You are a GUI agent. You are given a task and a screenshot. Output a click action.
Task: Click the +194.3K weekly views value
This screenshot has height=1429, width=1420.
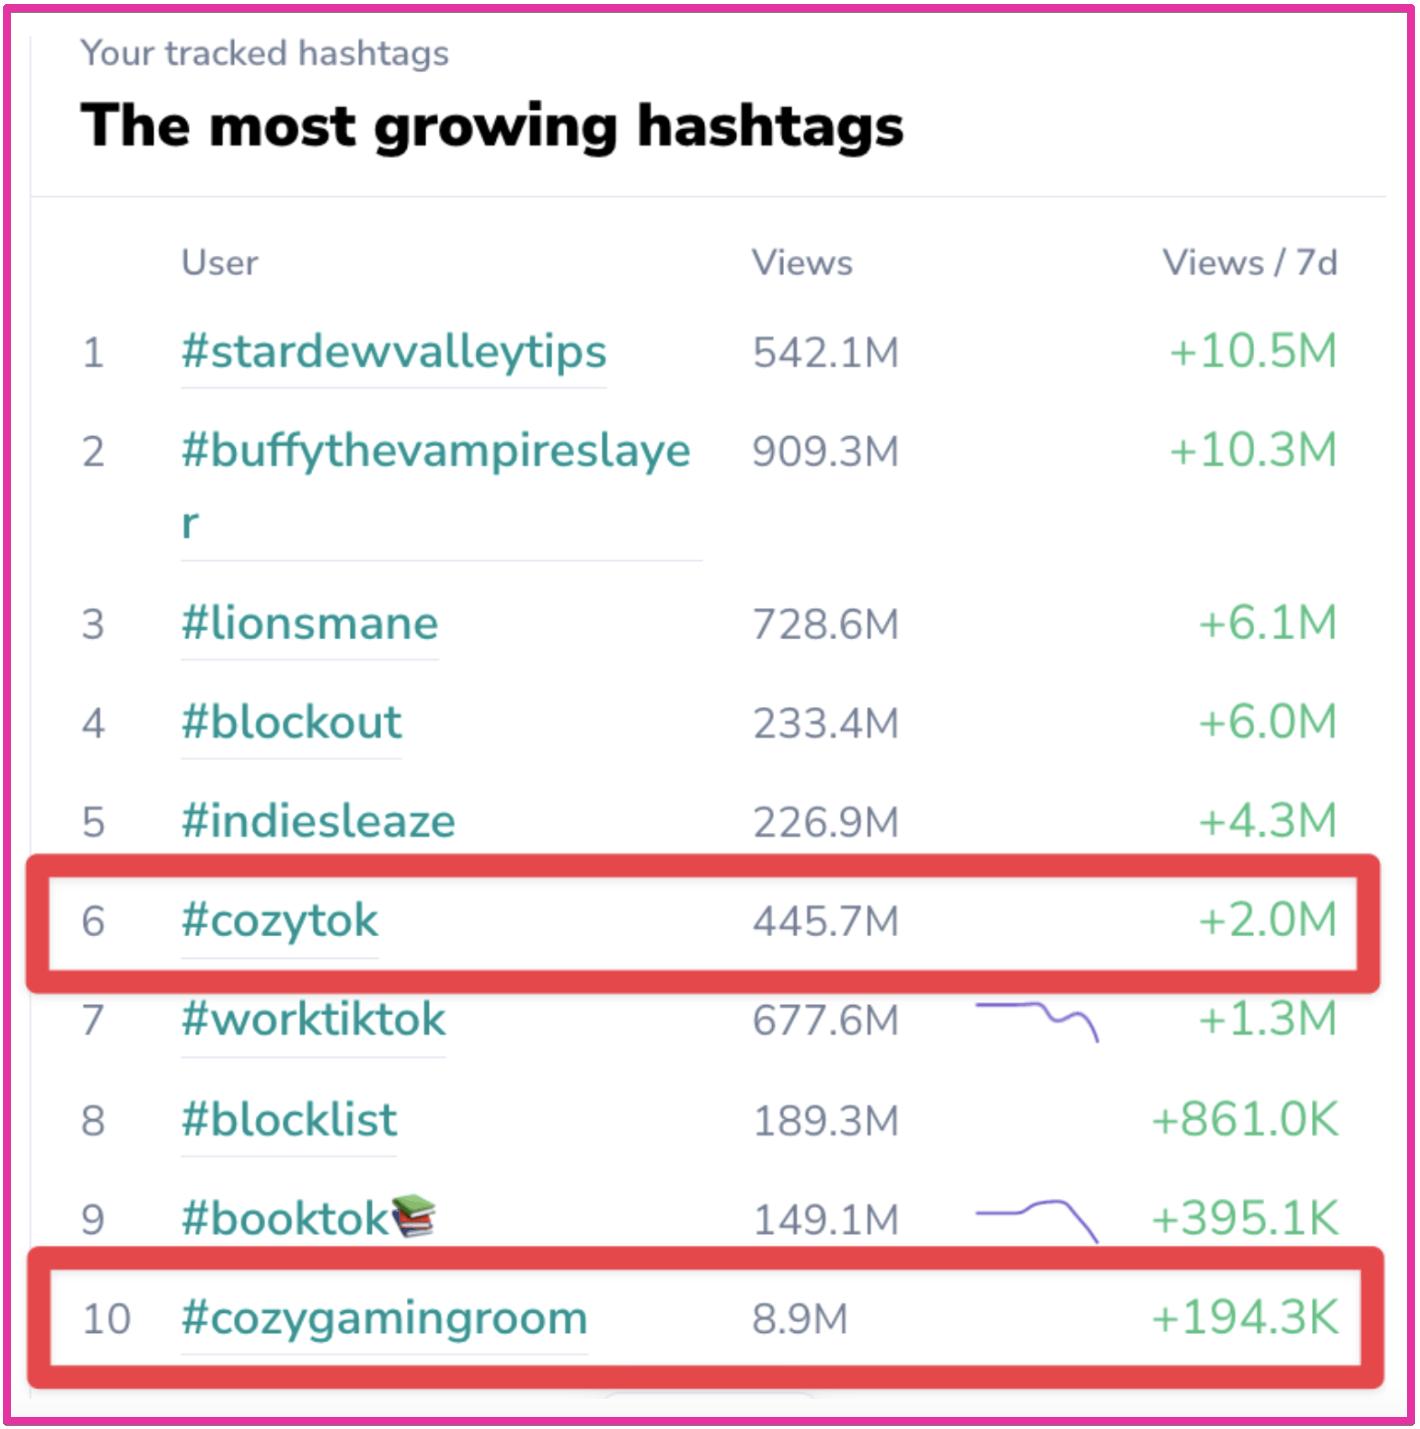point(1244,1318)
